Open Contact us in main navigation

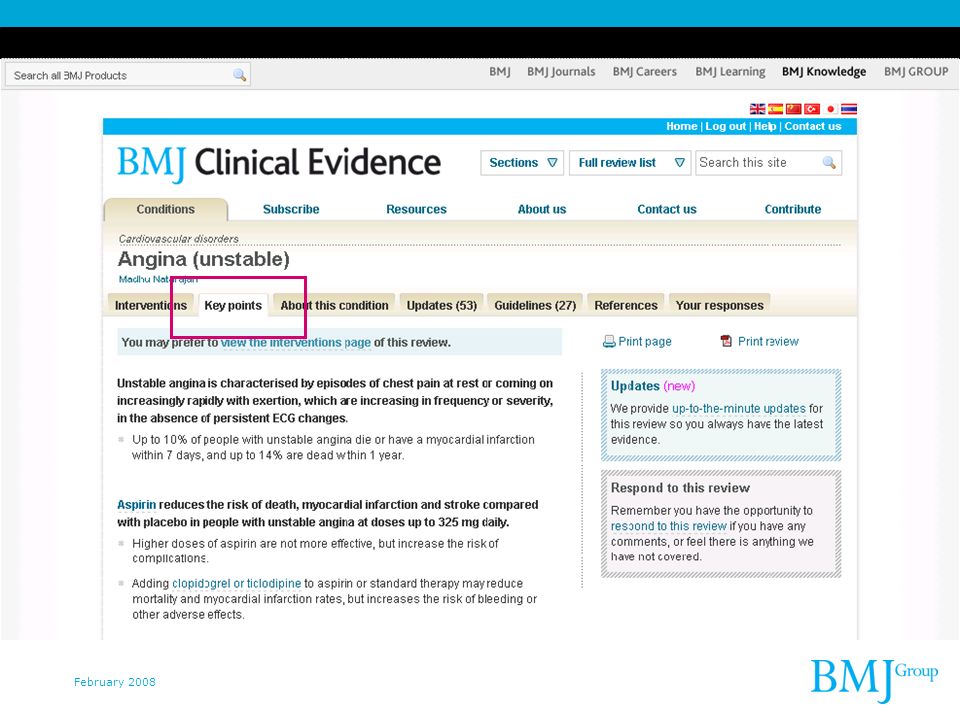pos(667,209)
